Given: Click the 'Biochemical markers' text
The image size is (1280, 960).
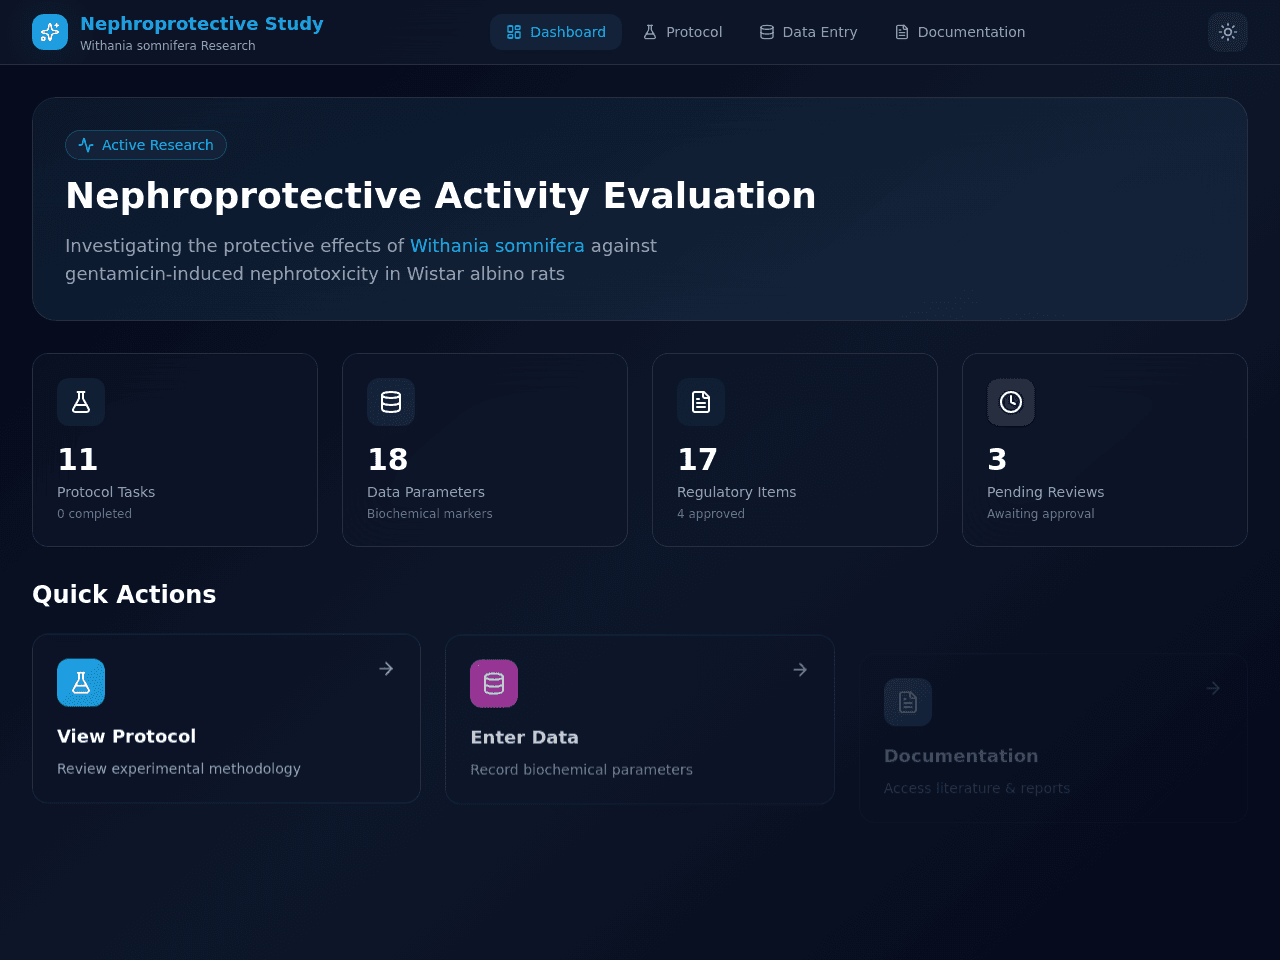Looking at the screenshot, I should click(430, 514).
